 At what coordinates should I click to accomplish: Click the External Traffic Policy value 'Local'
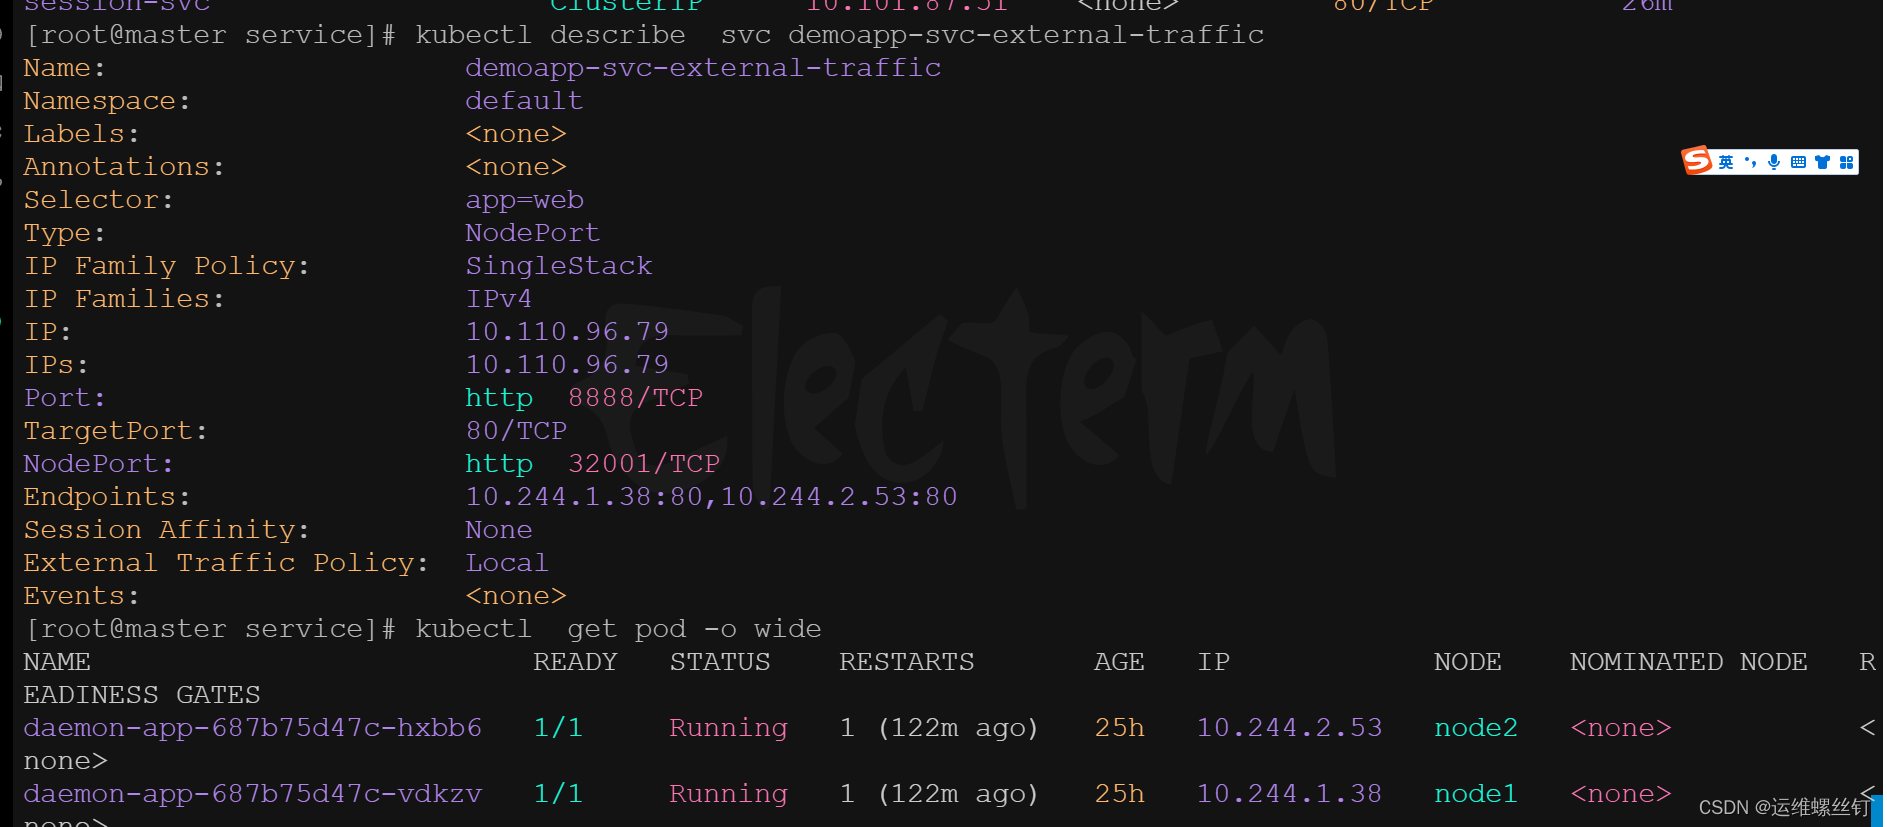[x=507, y=563]
